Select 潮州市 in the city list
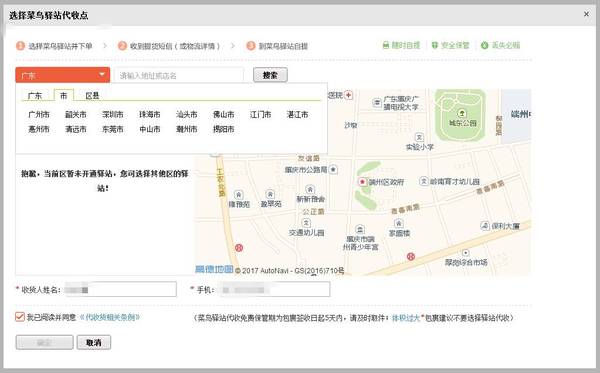This screenshot has width=600, height=373. pos(187,129)
